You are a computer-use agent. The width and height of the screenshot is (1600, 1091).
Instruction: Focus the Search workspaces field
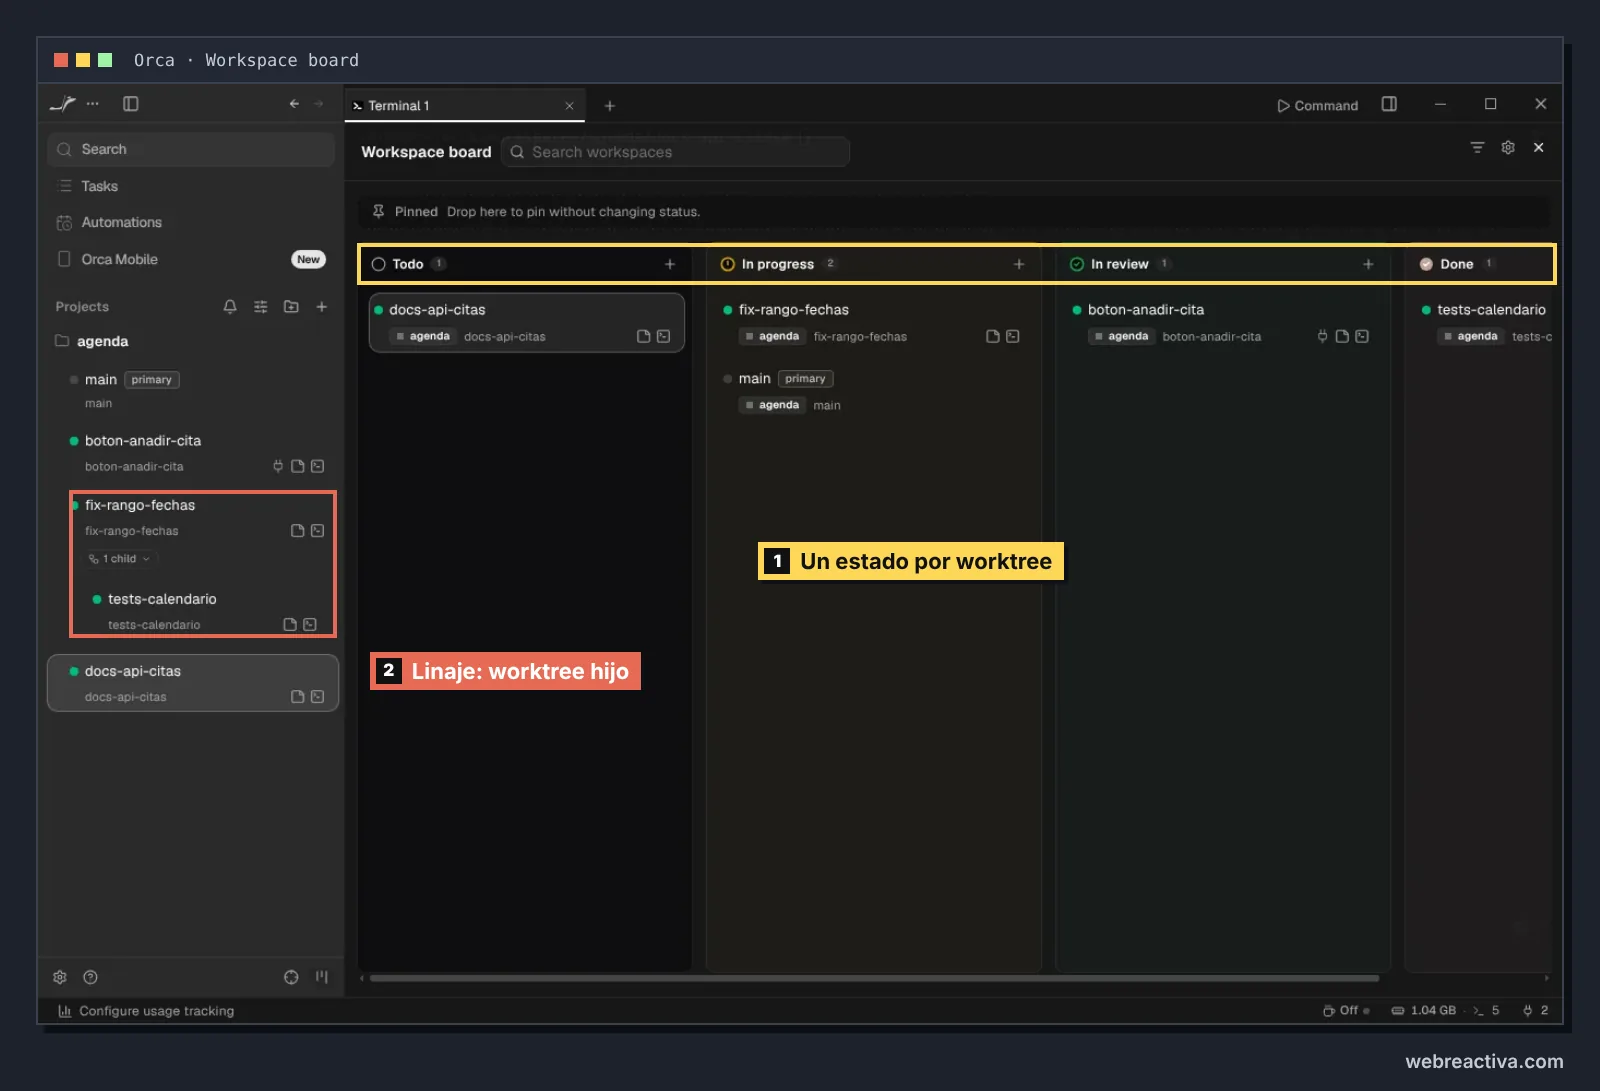coord(675,152)
